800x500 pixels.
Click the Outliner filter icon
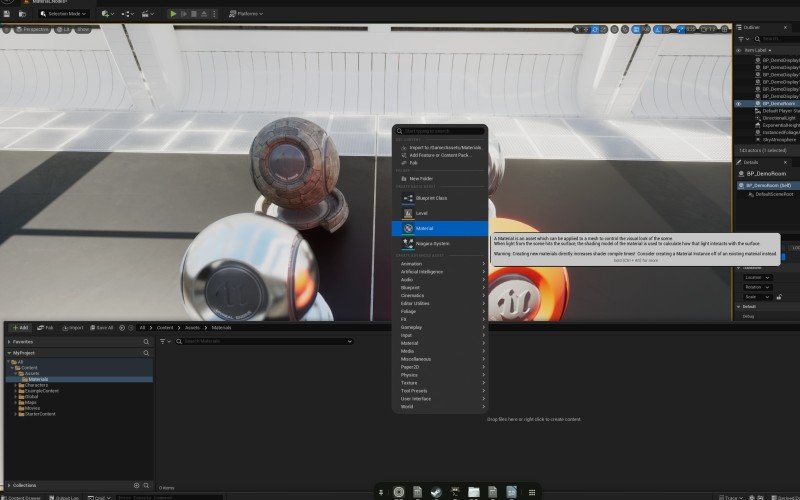click(743, 39)
